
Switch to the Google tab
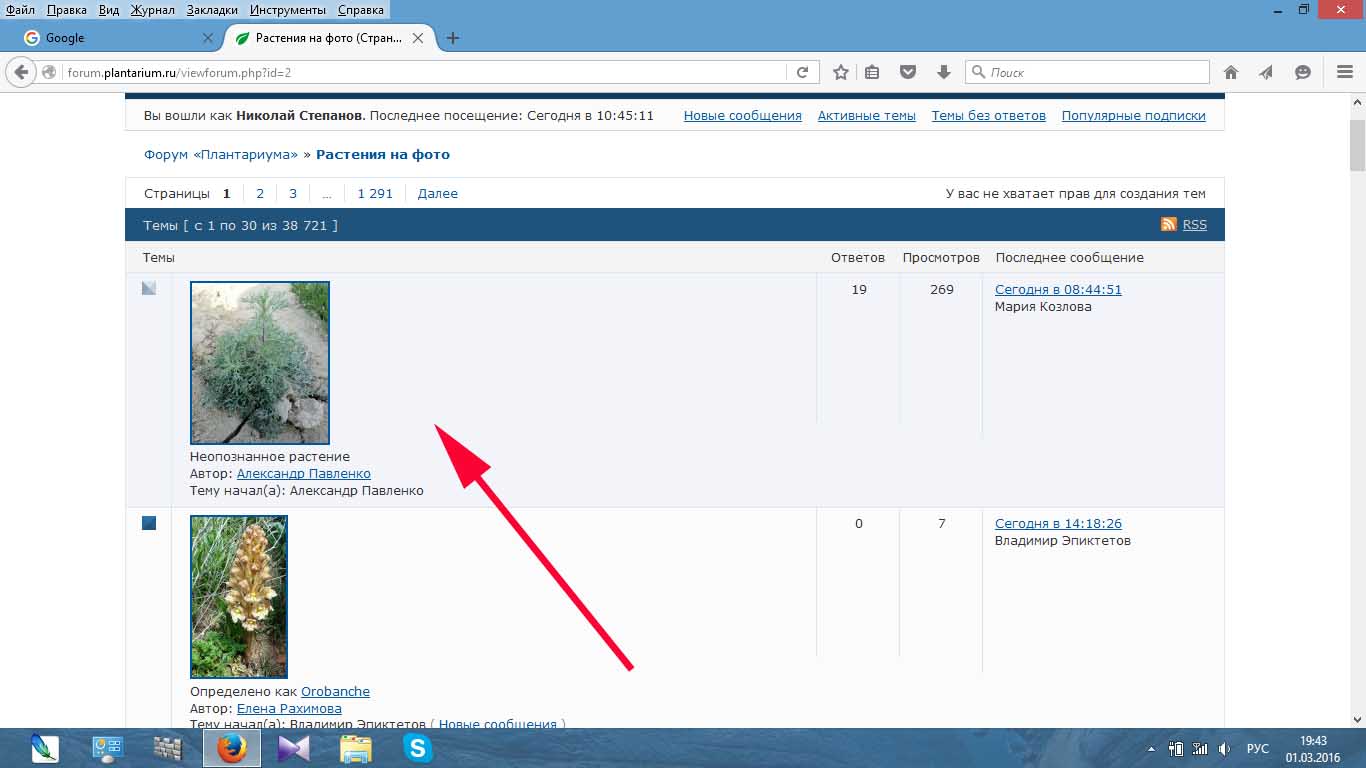pyautogui.click(x=110, y=38)
